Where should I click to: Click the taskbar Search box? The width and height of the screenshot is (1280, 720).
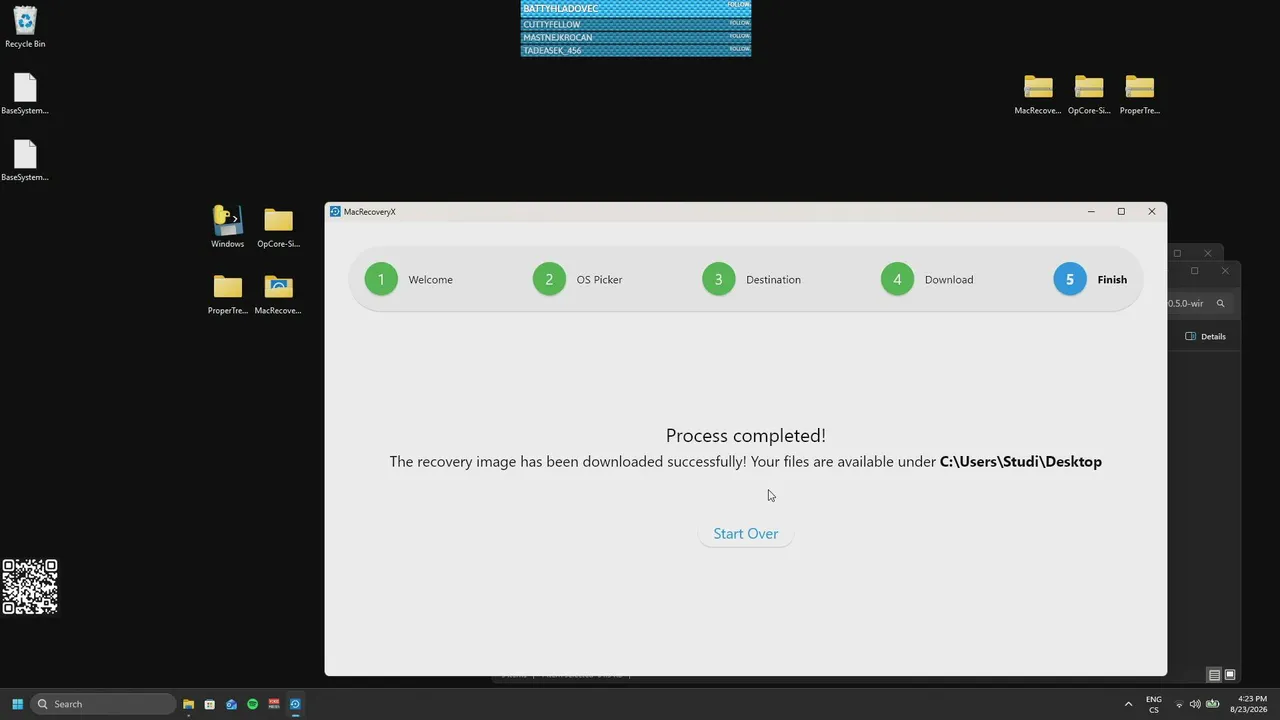(x=104, y=704)
